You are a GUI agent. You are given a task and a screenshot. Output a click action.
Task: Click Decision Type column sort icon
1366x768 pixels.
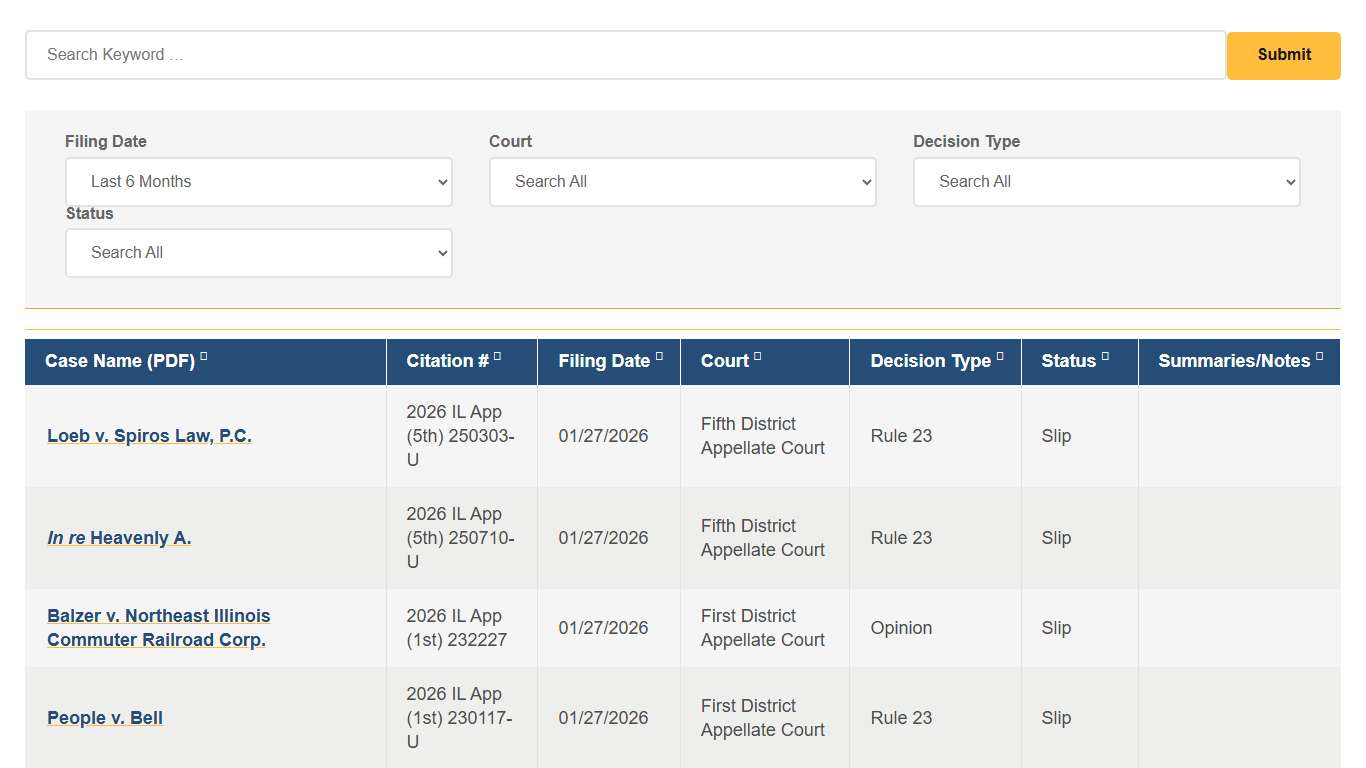pos(1000,356)
